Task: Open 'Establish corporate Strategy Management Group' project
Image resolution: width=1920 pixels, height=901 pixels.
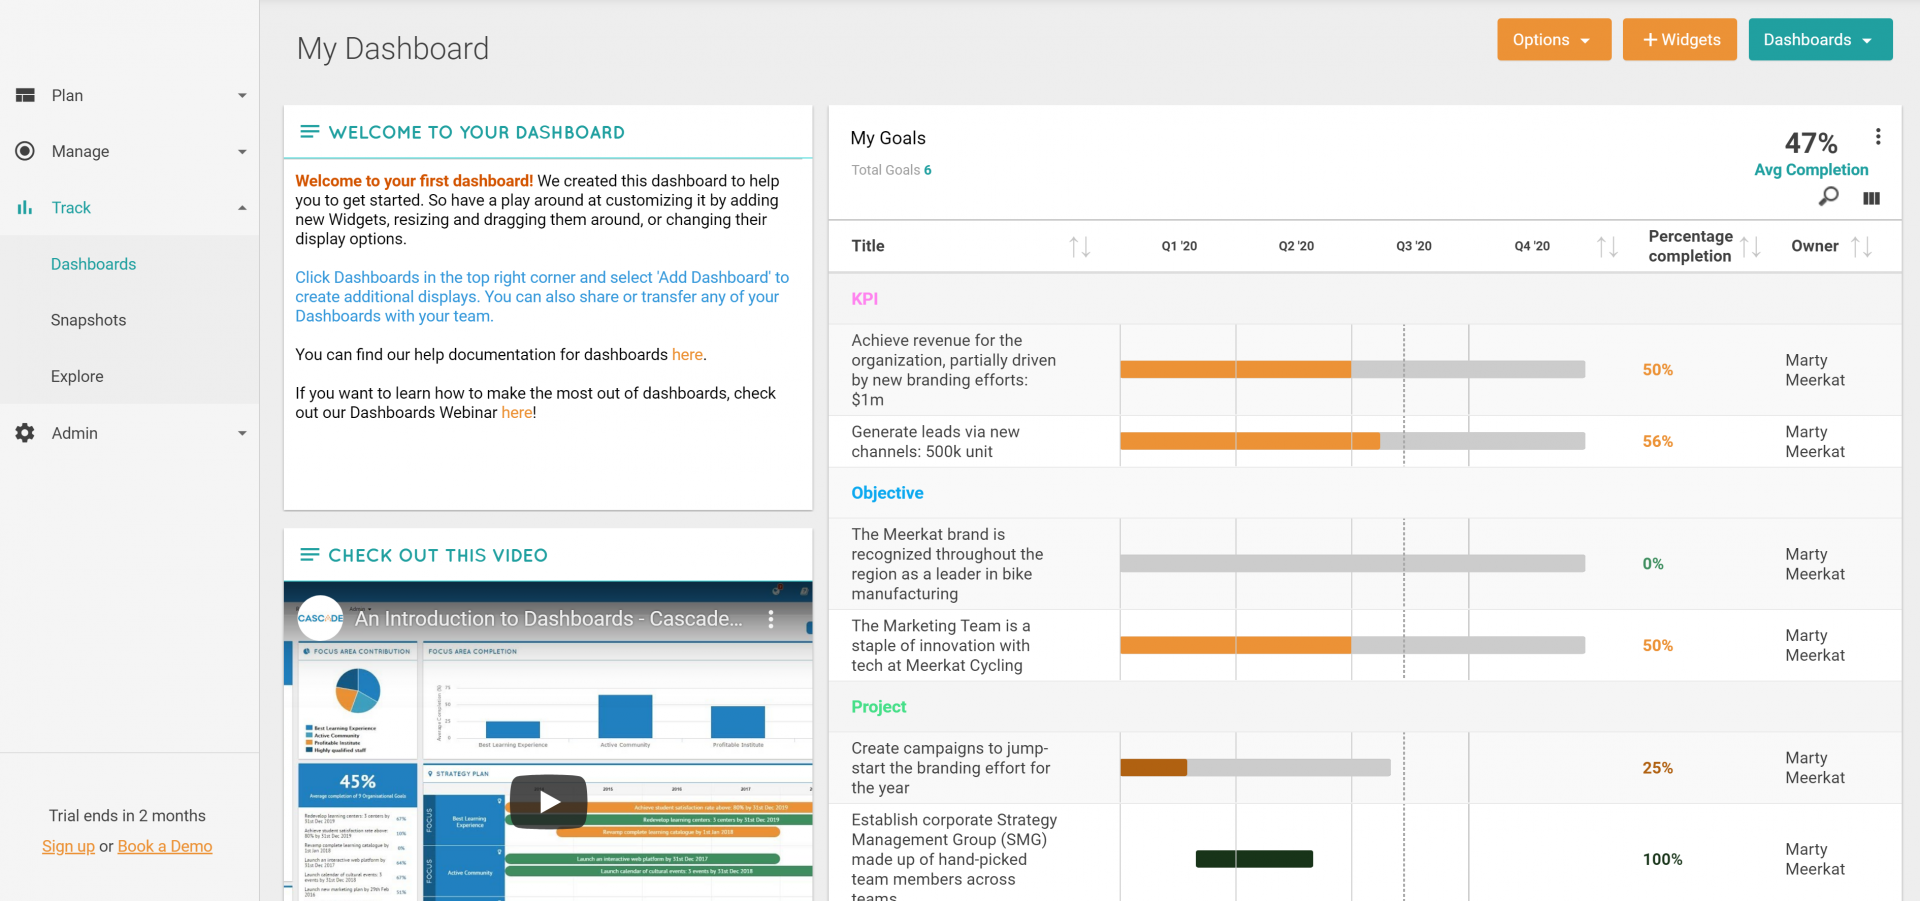Action: coord(954,859)
